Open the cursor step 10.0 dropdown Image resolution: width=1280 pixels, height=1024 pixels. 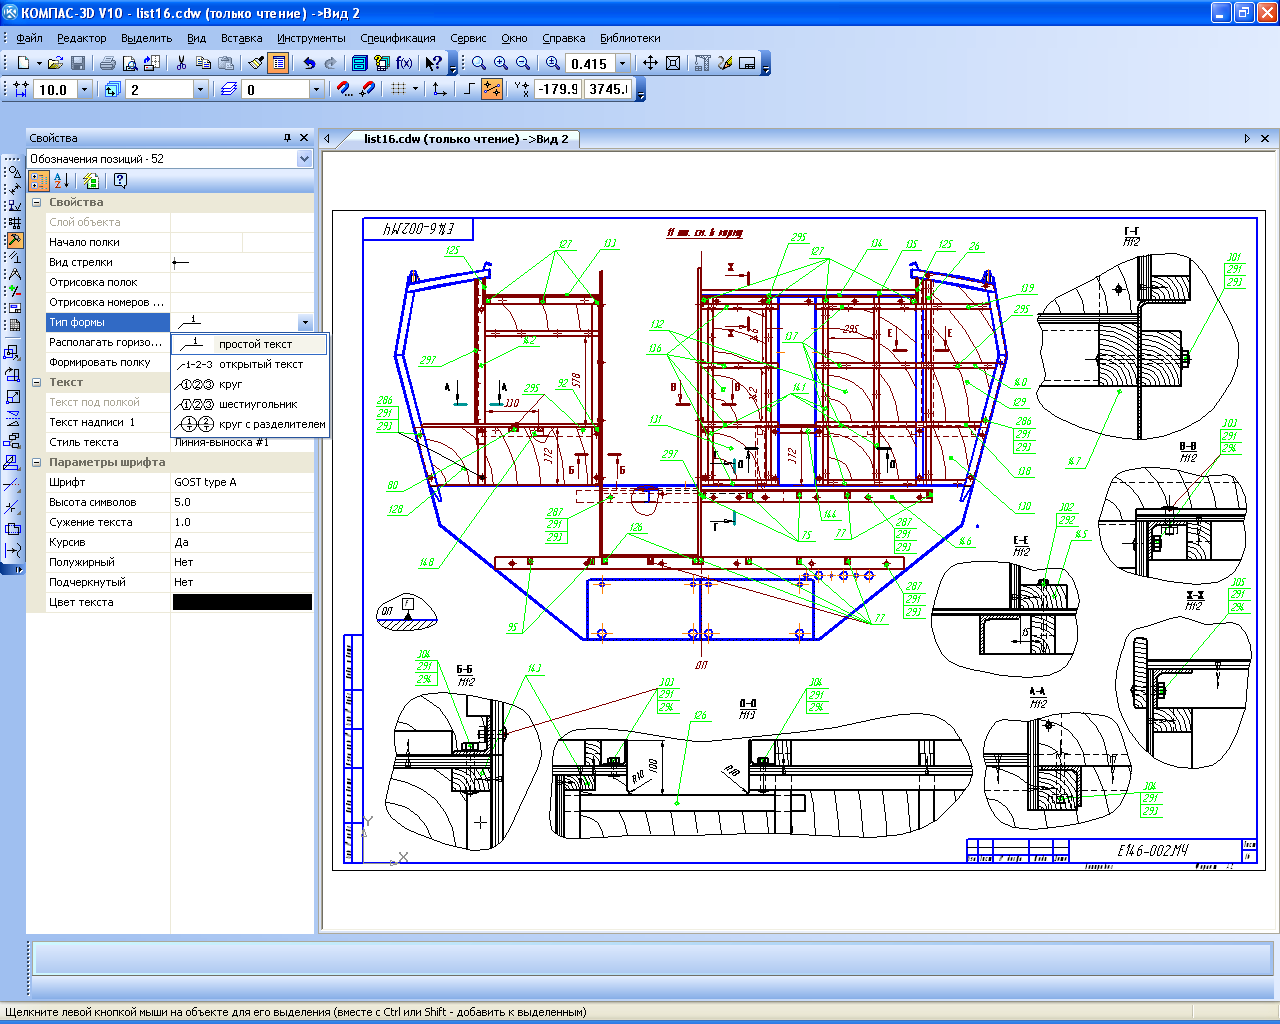84,89
